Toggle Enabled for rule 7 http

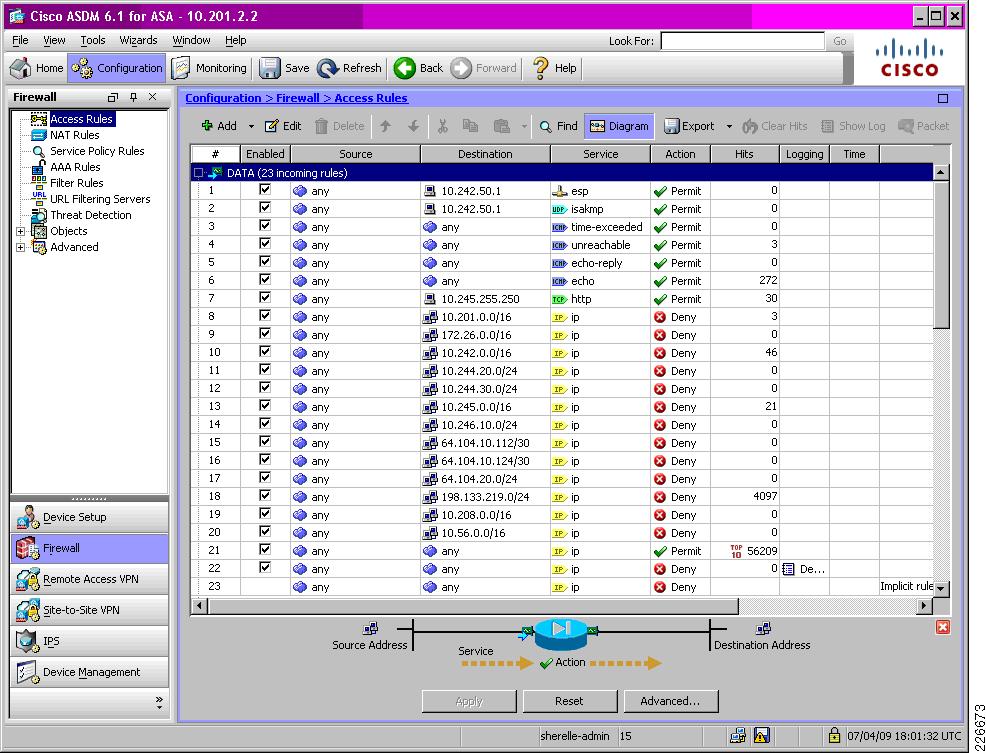coord(265,298)
